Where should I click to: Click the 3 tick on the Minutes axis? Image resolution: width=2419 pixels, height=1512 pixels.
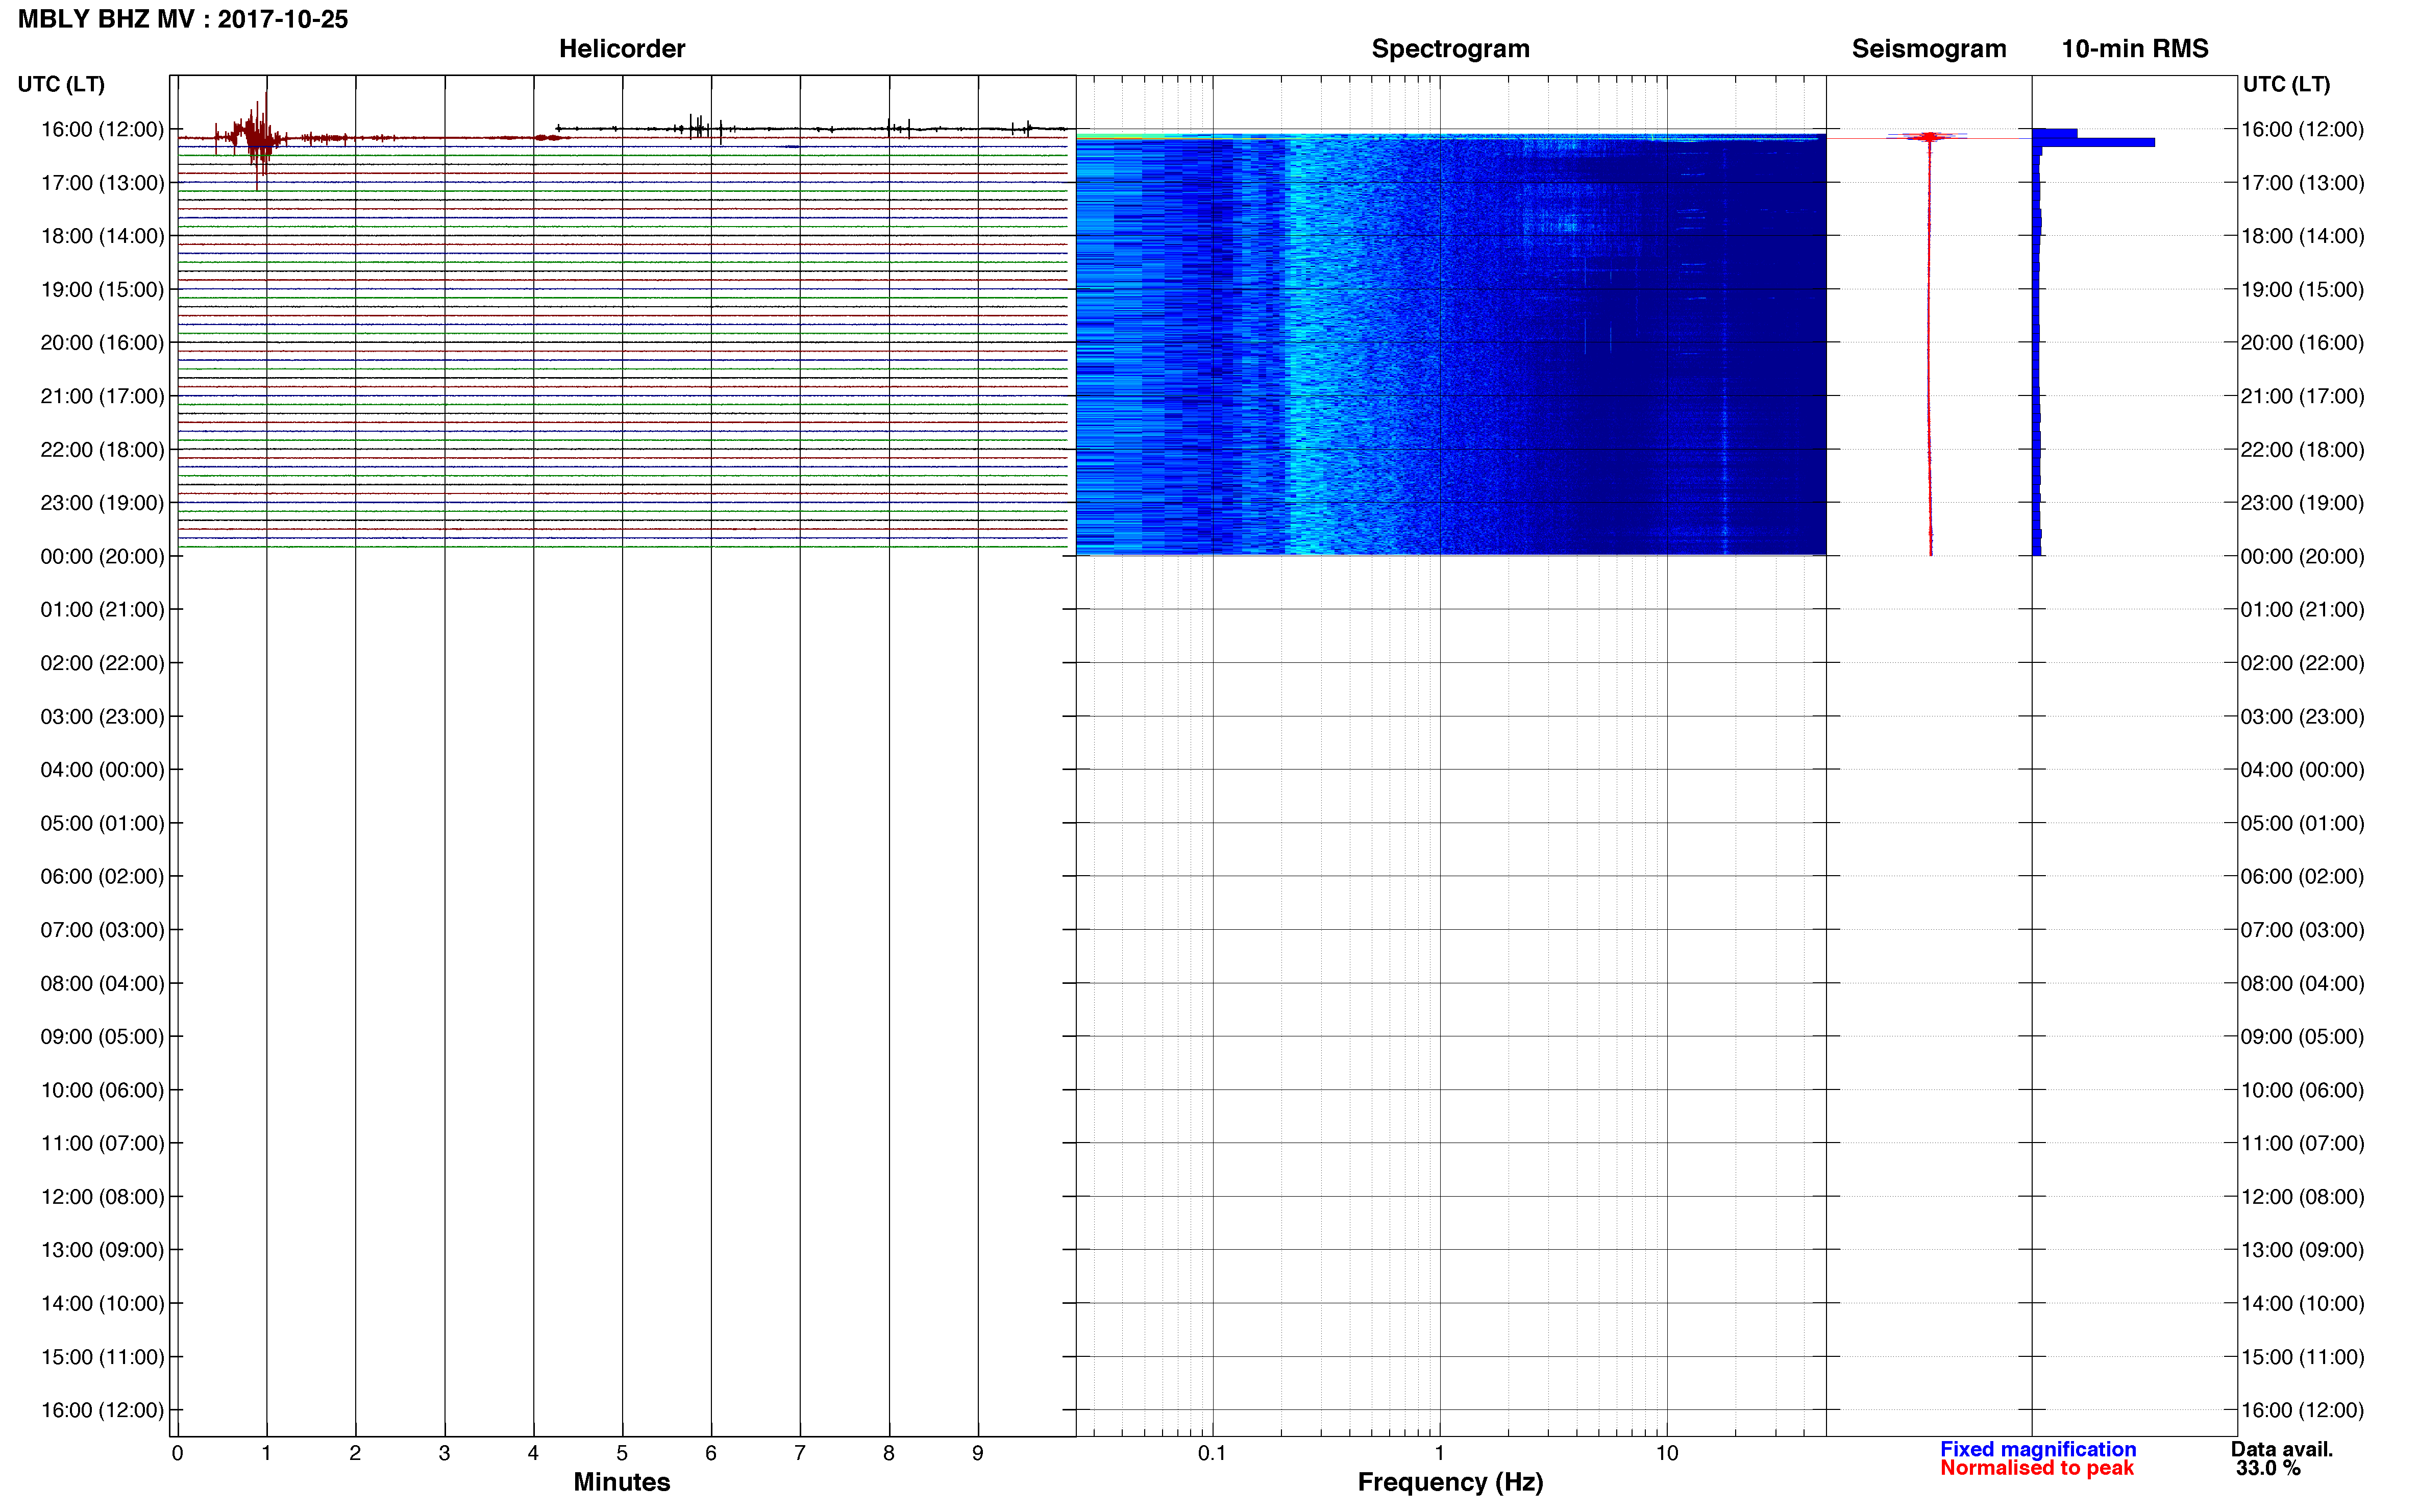pyautogui.click(x=444, y=1454)
